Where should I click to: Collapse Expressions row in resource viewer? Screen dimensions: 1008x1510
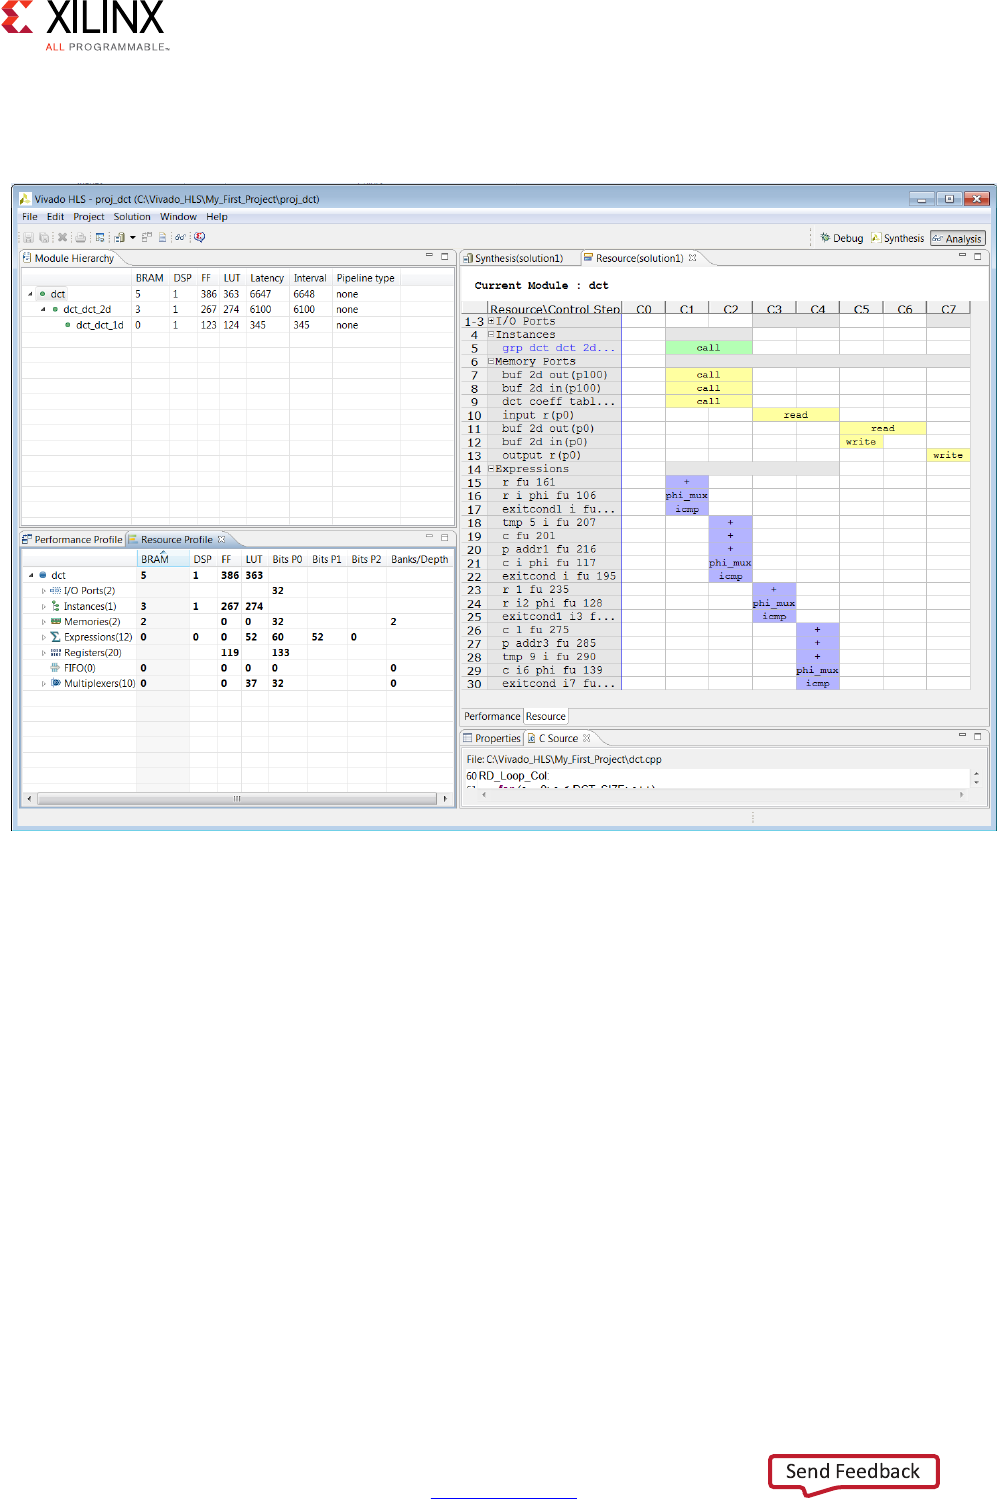tap(491, 469)
